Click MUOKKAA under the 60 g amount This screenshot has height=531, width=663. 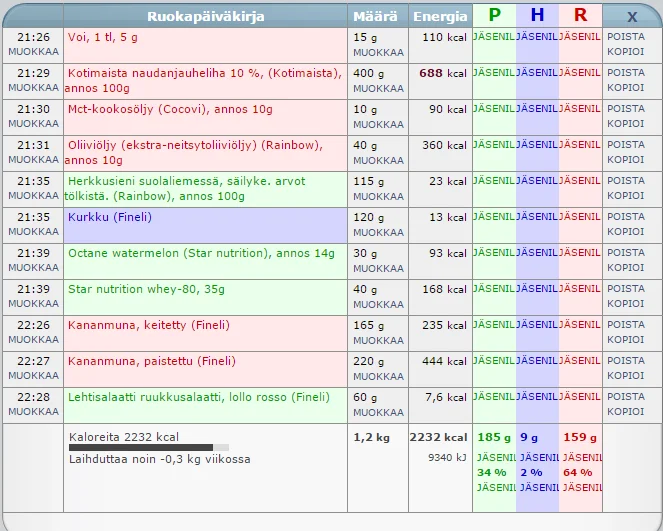[x=378, y=412]
